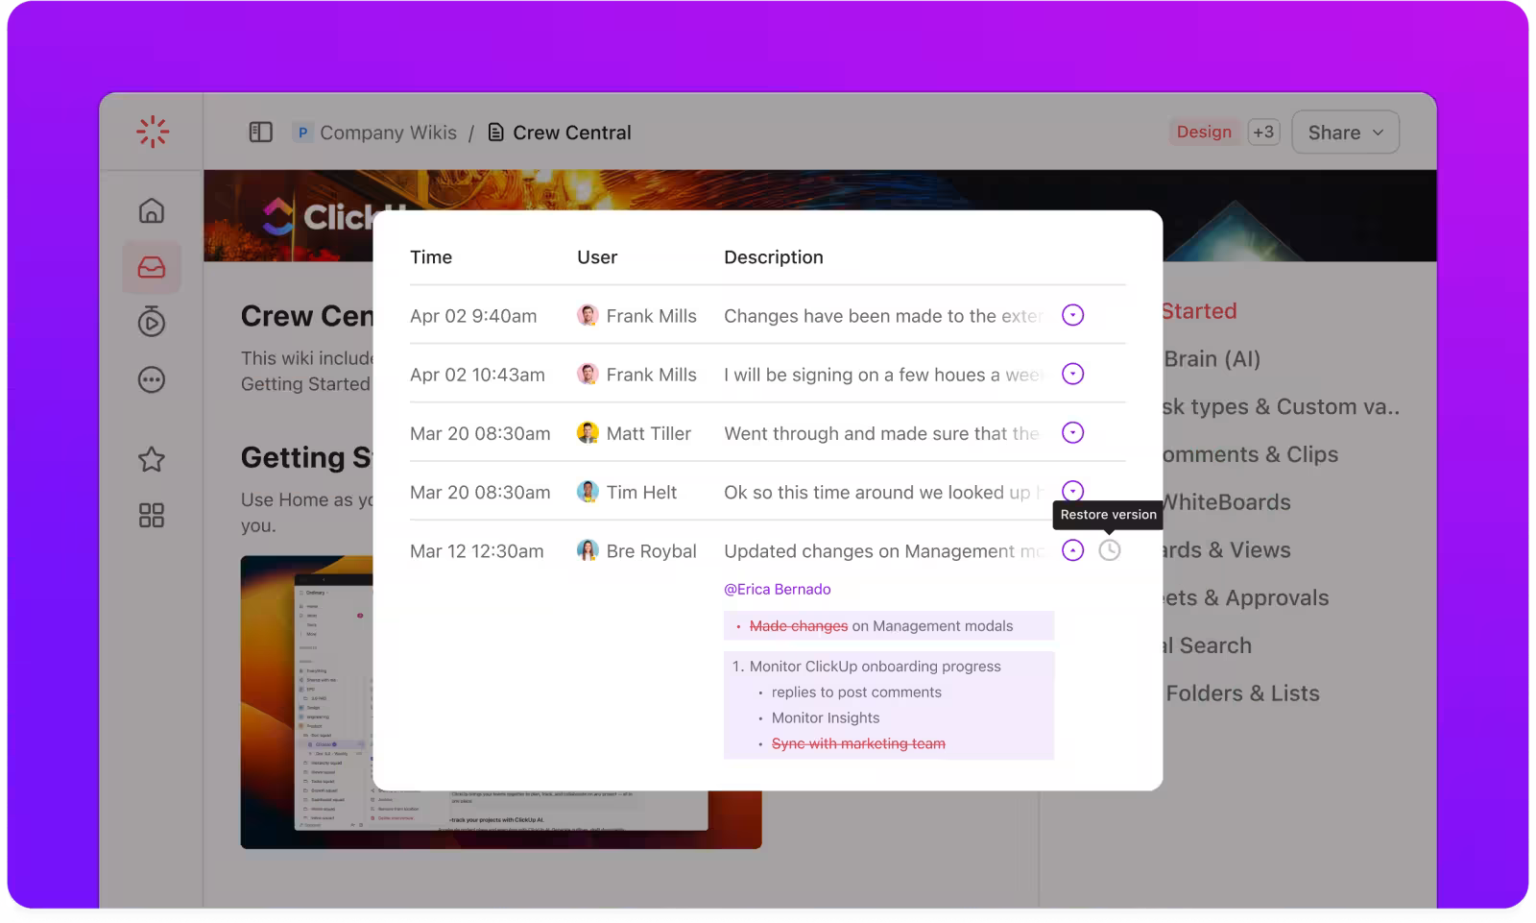Click the ellipsis More icon in sidebar
This screenshot has height=923, width=1536.
click(151, 379)
